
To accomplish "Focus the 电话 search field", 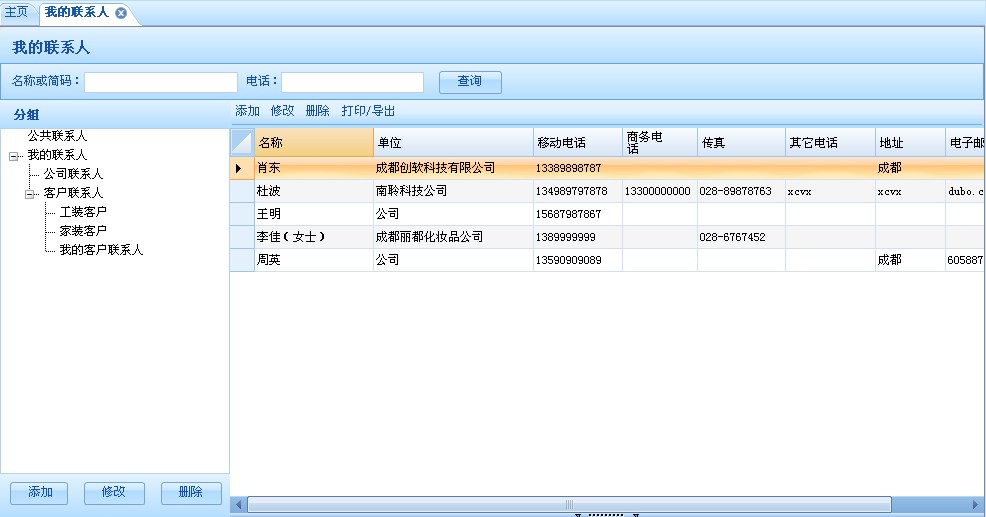I will 352,82.
